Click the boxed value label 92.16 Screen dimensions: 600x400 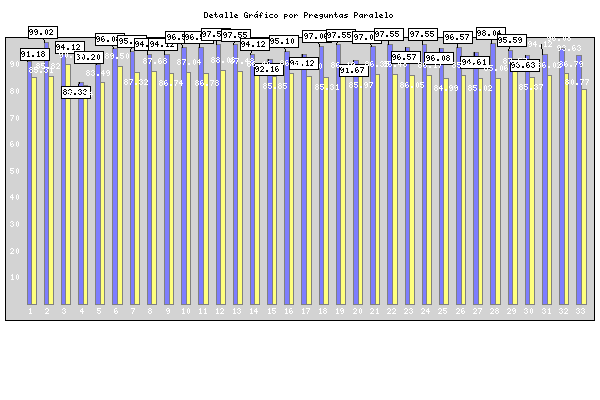pyautogui.click(x=269, y=69)
